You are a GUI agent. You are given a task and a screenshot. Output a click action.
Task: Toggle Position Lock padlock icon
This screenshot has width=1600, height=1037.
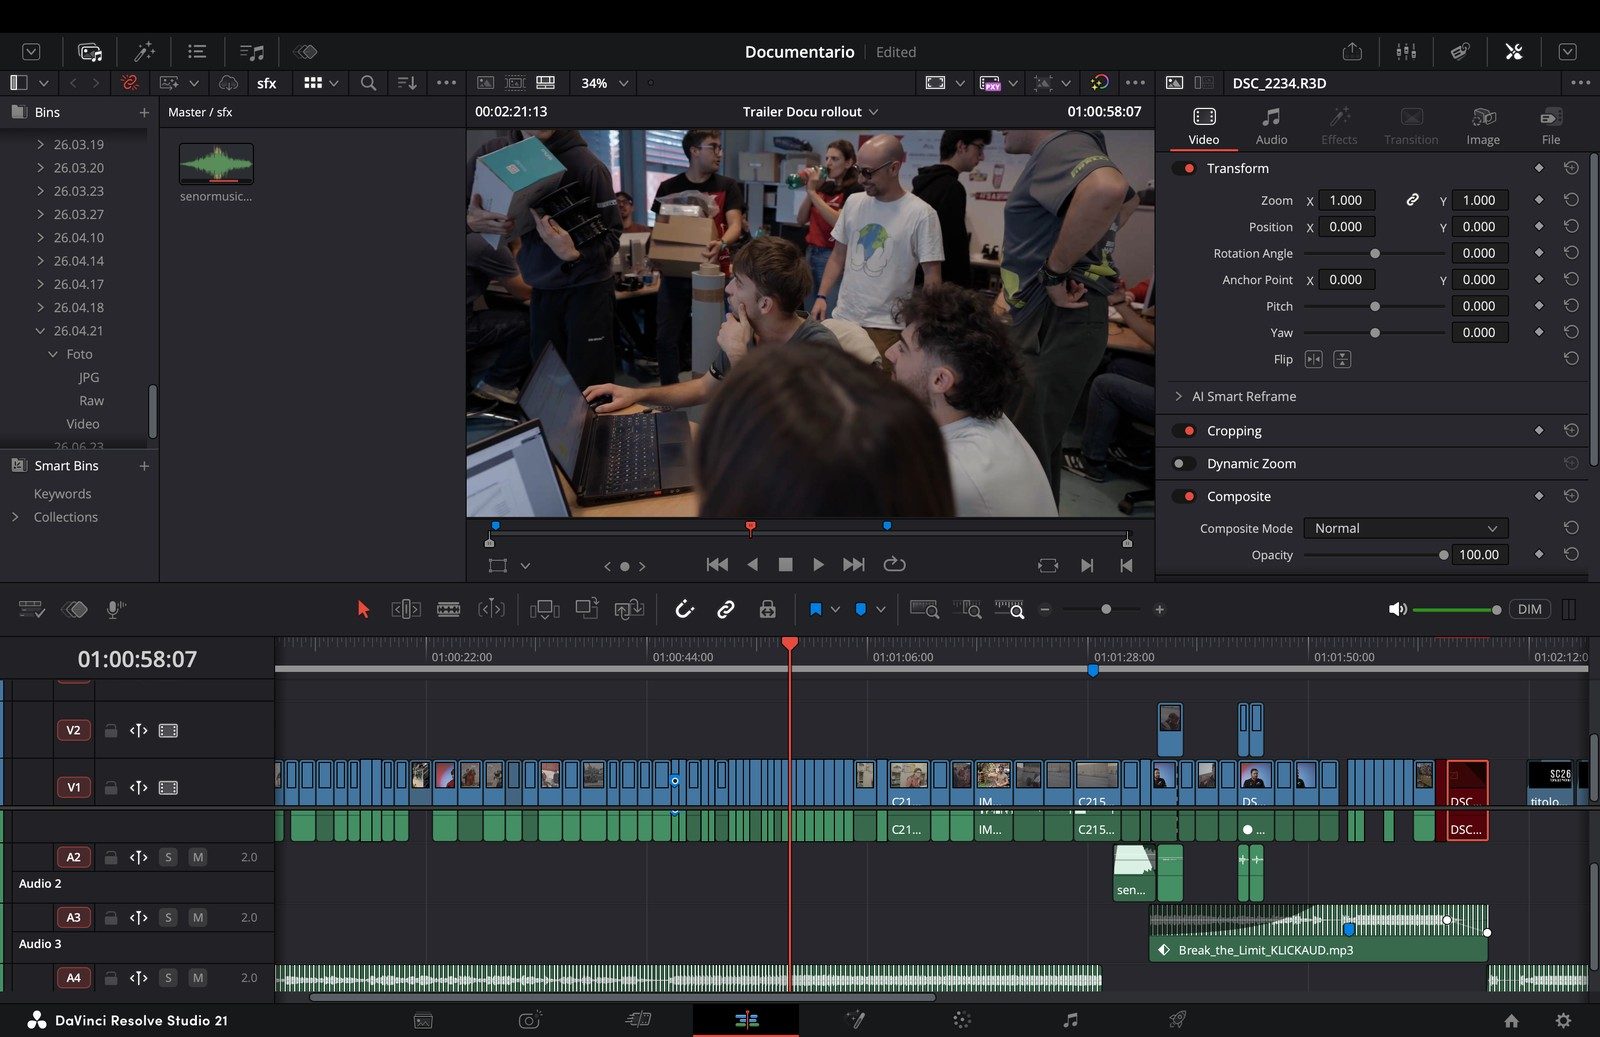point(768,609)
